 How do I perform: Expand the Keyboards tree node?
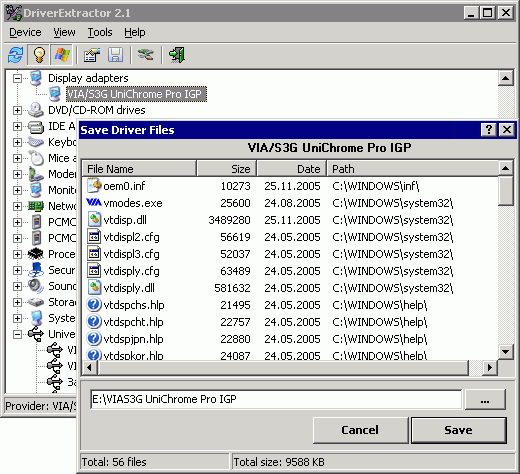click(x=17, y=142)
